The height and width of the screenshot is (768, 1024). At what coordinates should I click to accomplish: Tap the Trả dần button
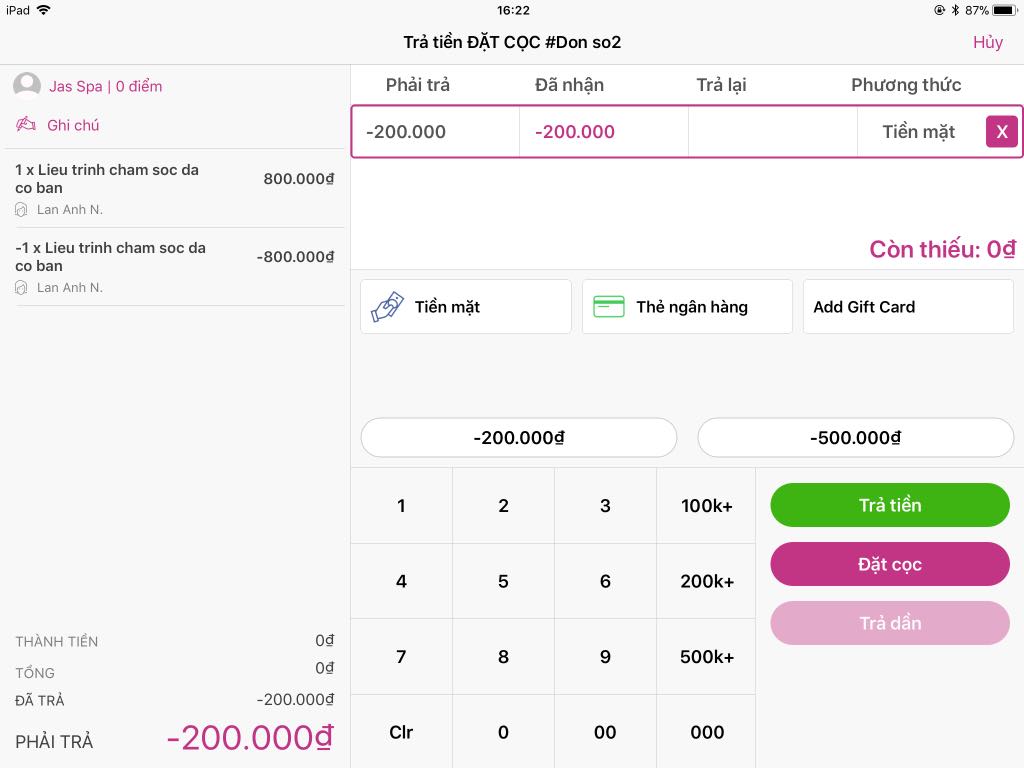point(889,623)
